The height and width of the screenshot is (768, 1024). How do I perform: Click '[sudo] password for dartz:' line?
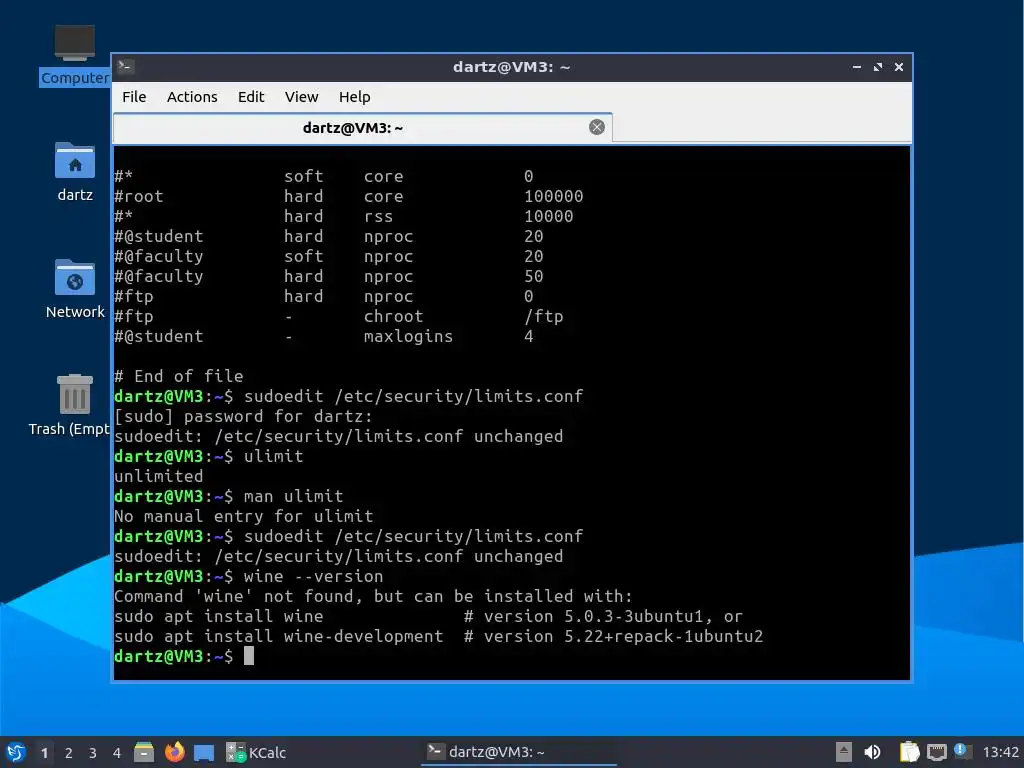click(244, 417)
